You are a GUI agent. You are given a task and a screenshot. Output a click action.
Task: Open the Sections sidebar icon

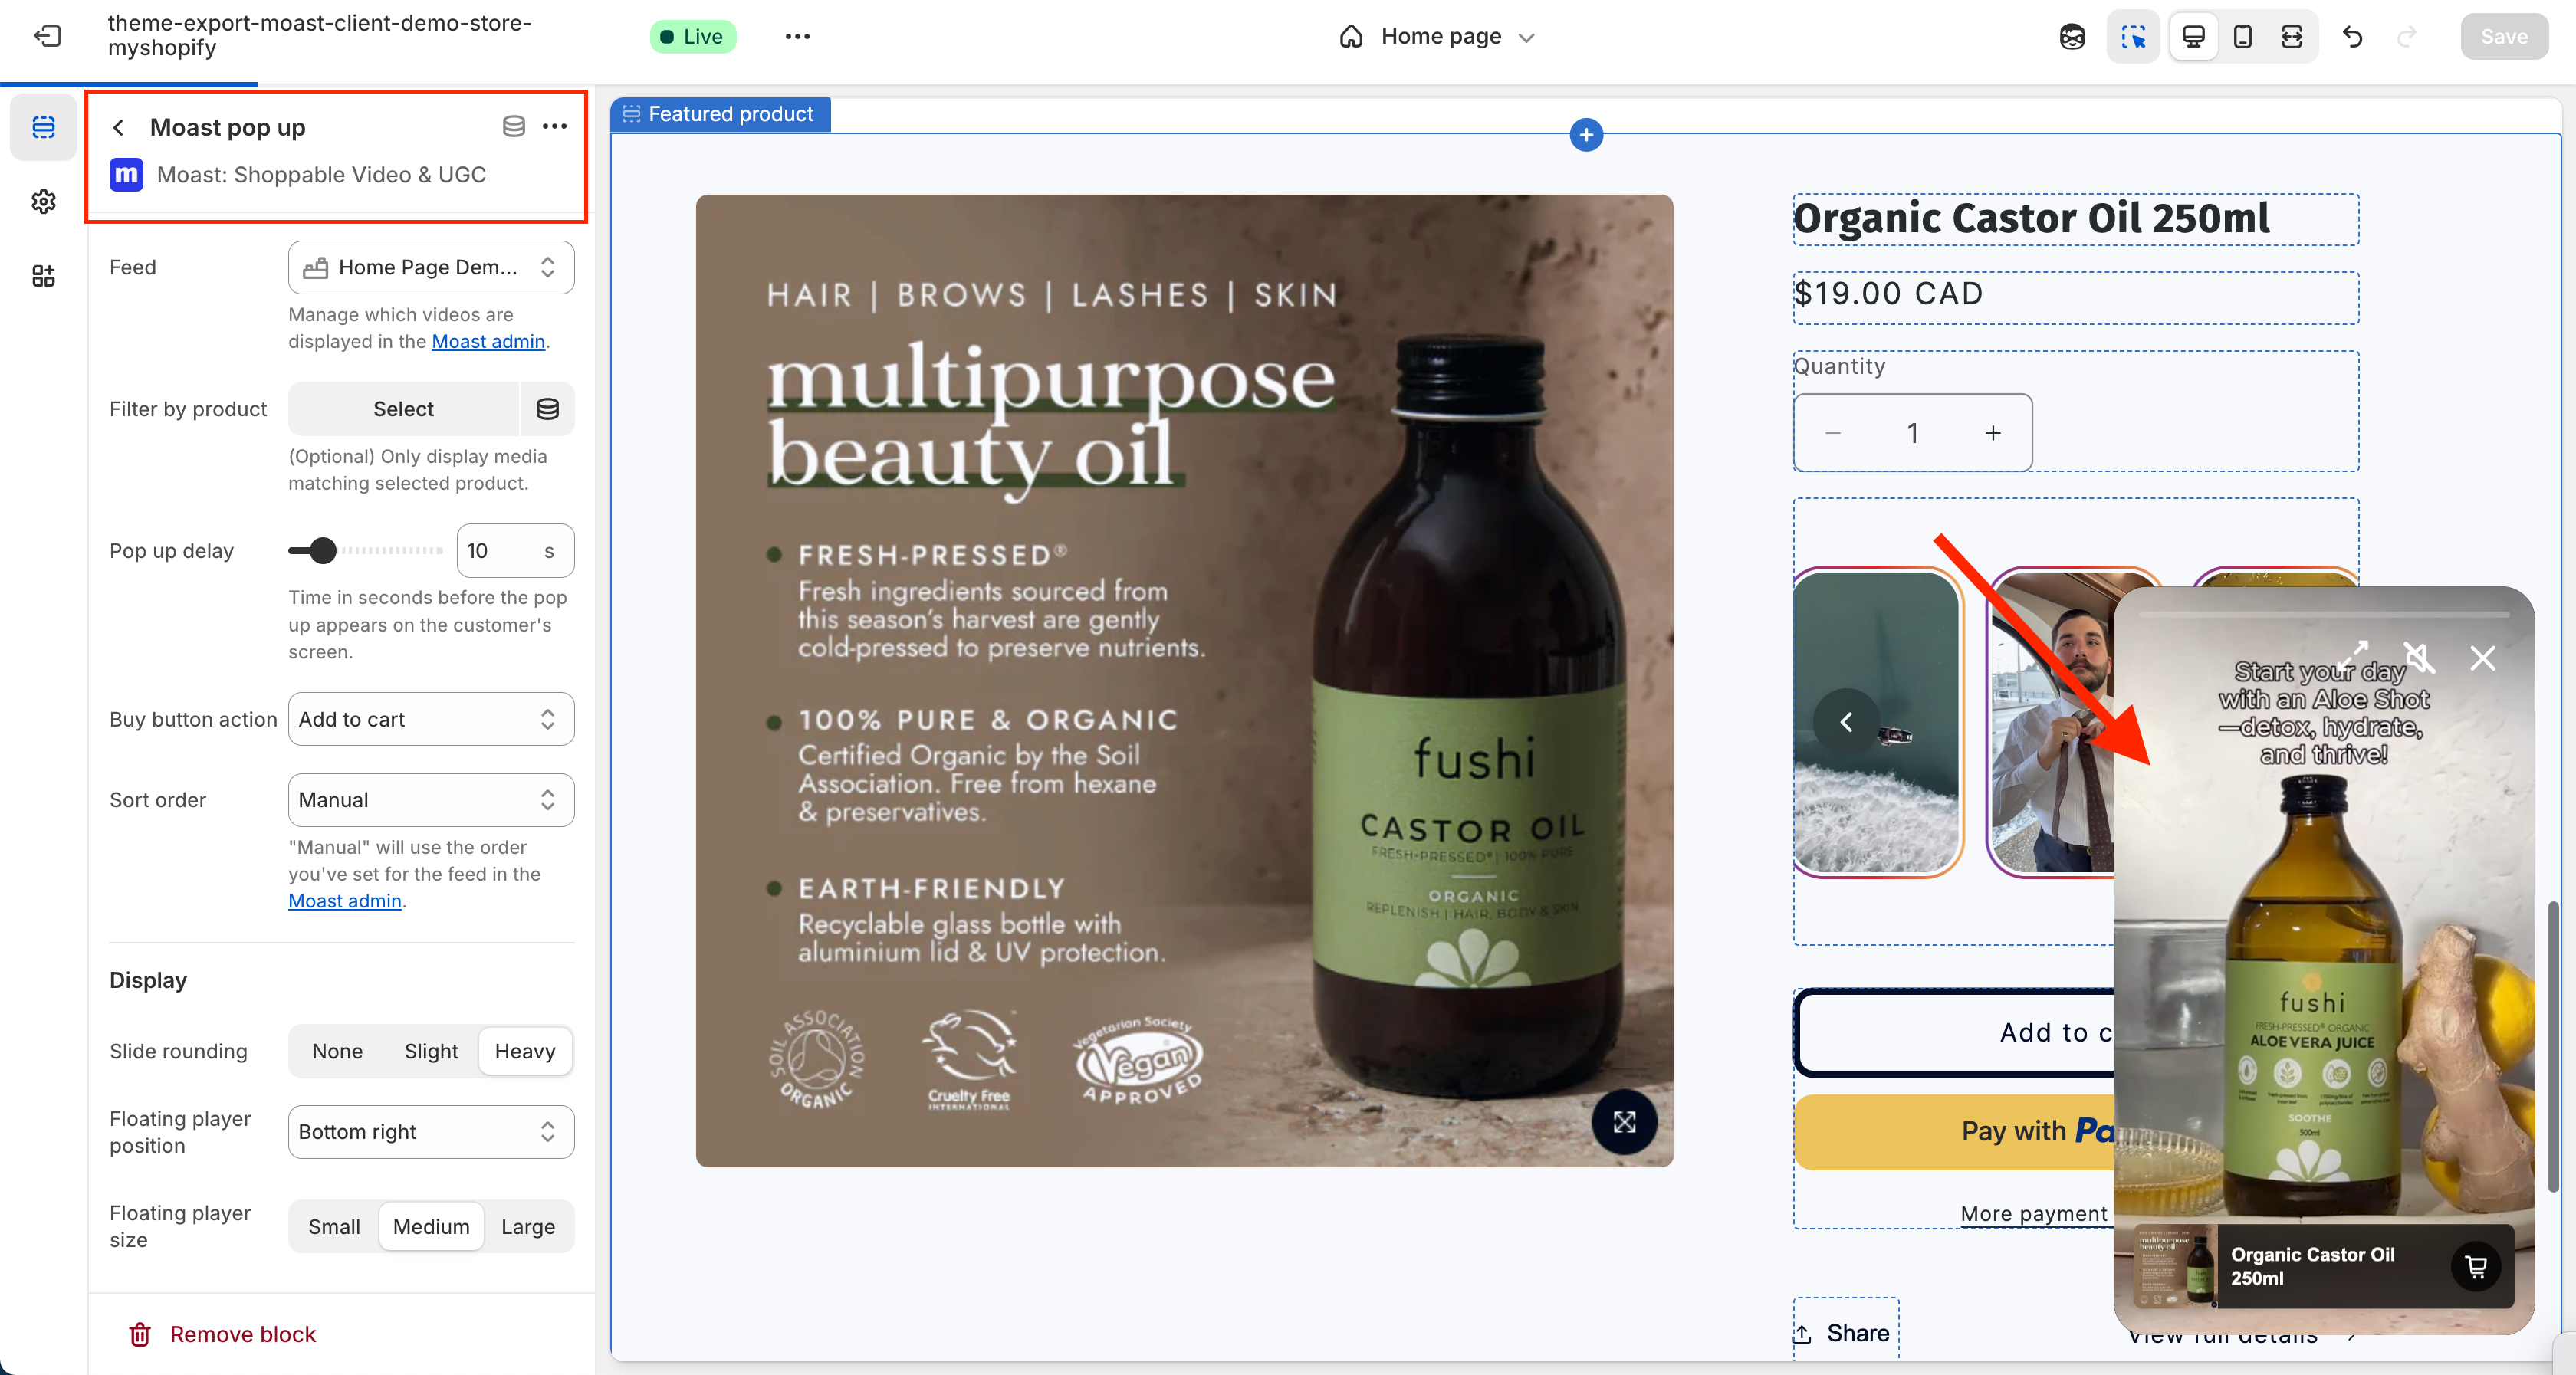43,127
